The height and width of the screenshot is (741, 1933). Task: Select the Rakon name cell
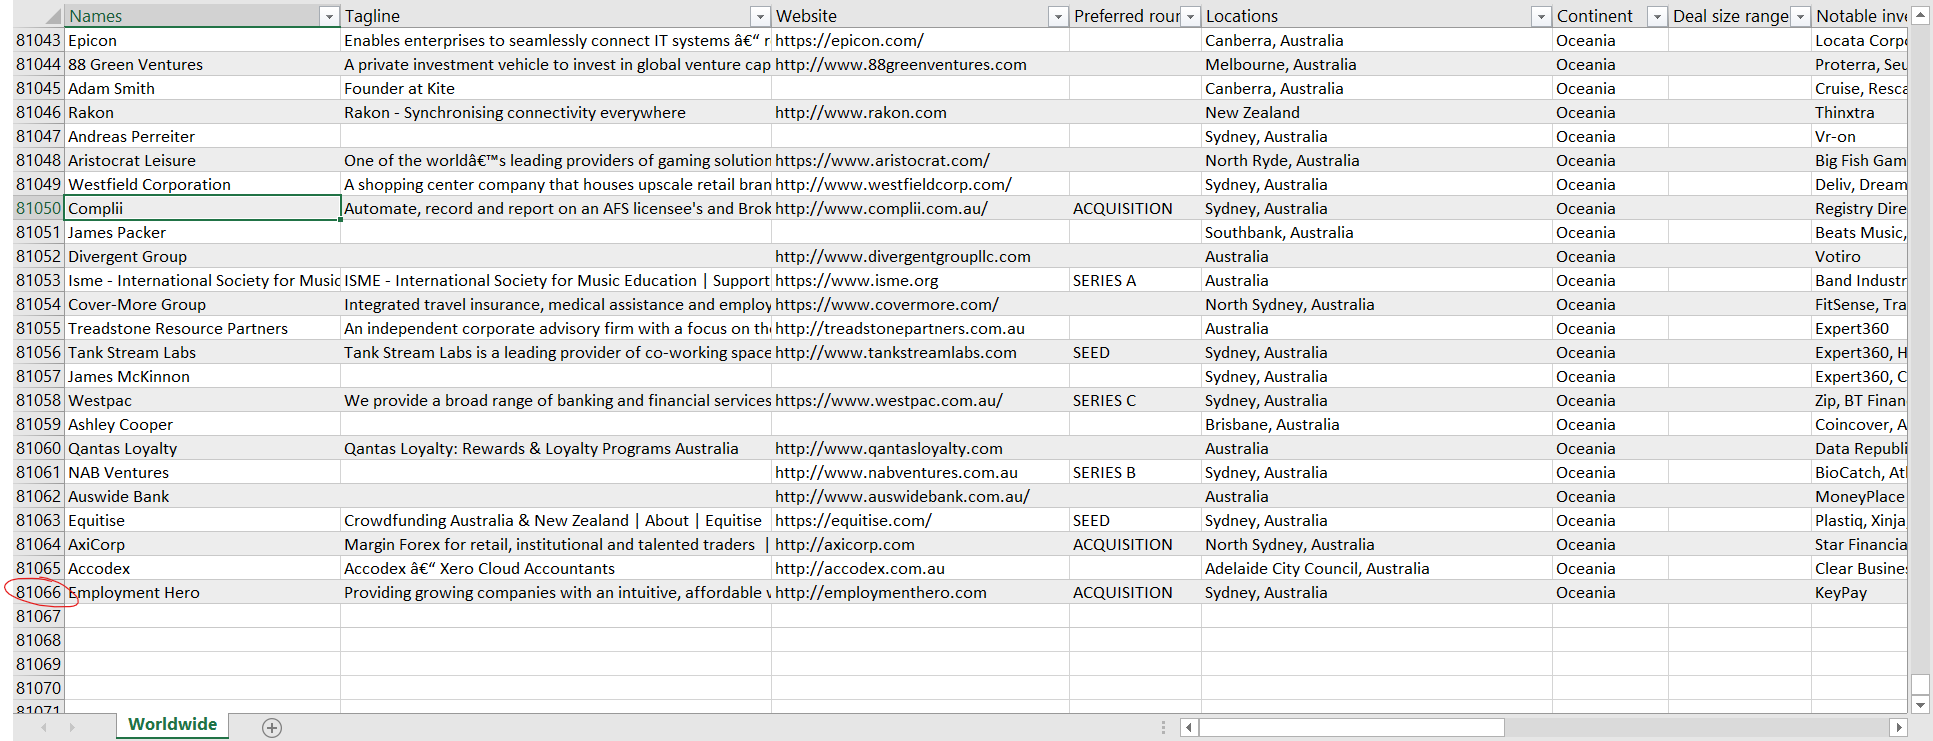pyautogui.click(x=203, y=112)
